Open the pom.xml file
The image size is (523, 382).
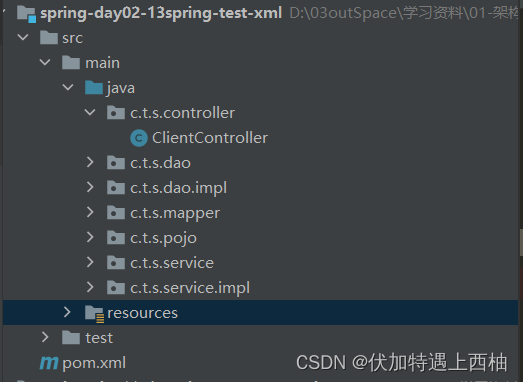click(x=94, y=363)
